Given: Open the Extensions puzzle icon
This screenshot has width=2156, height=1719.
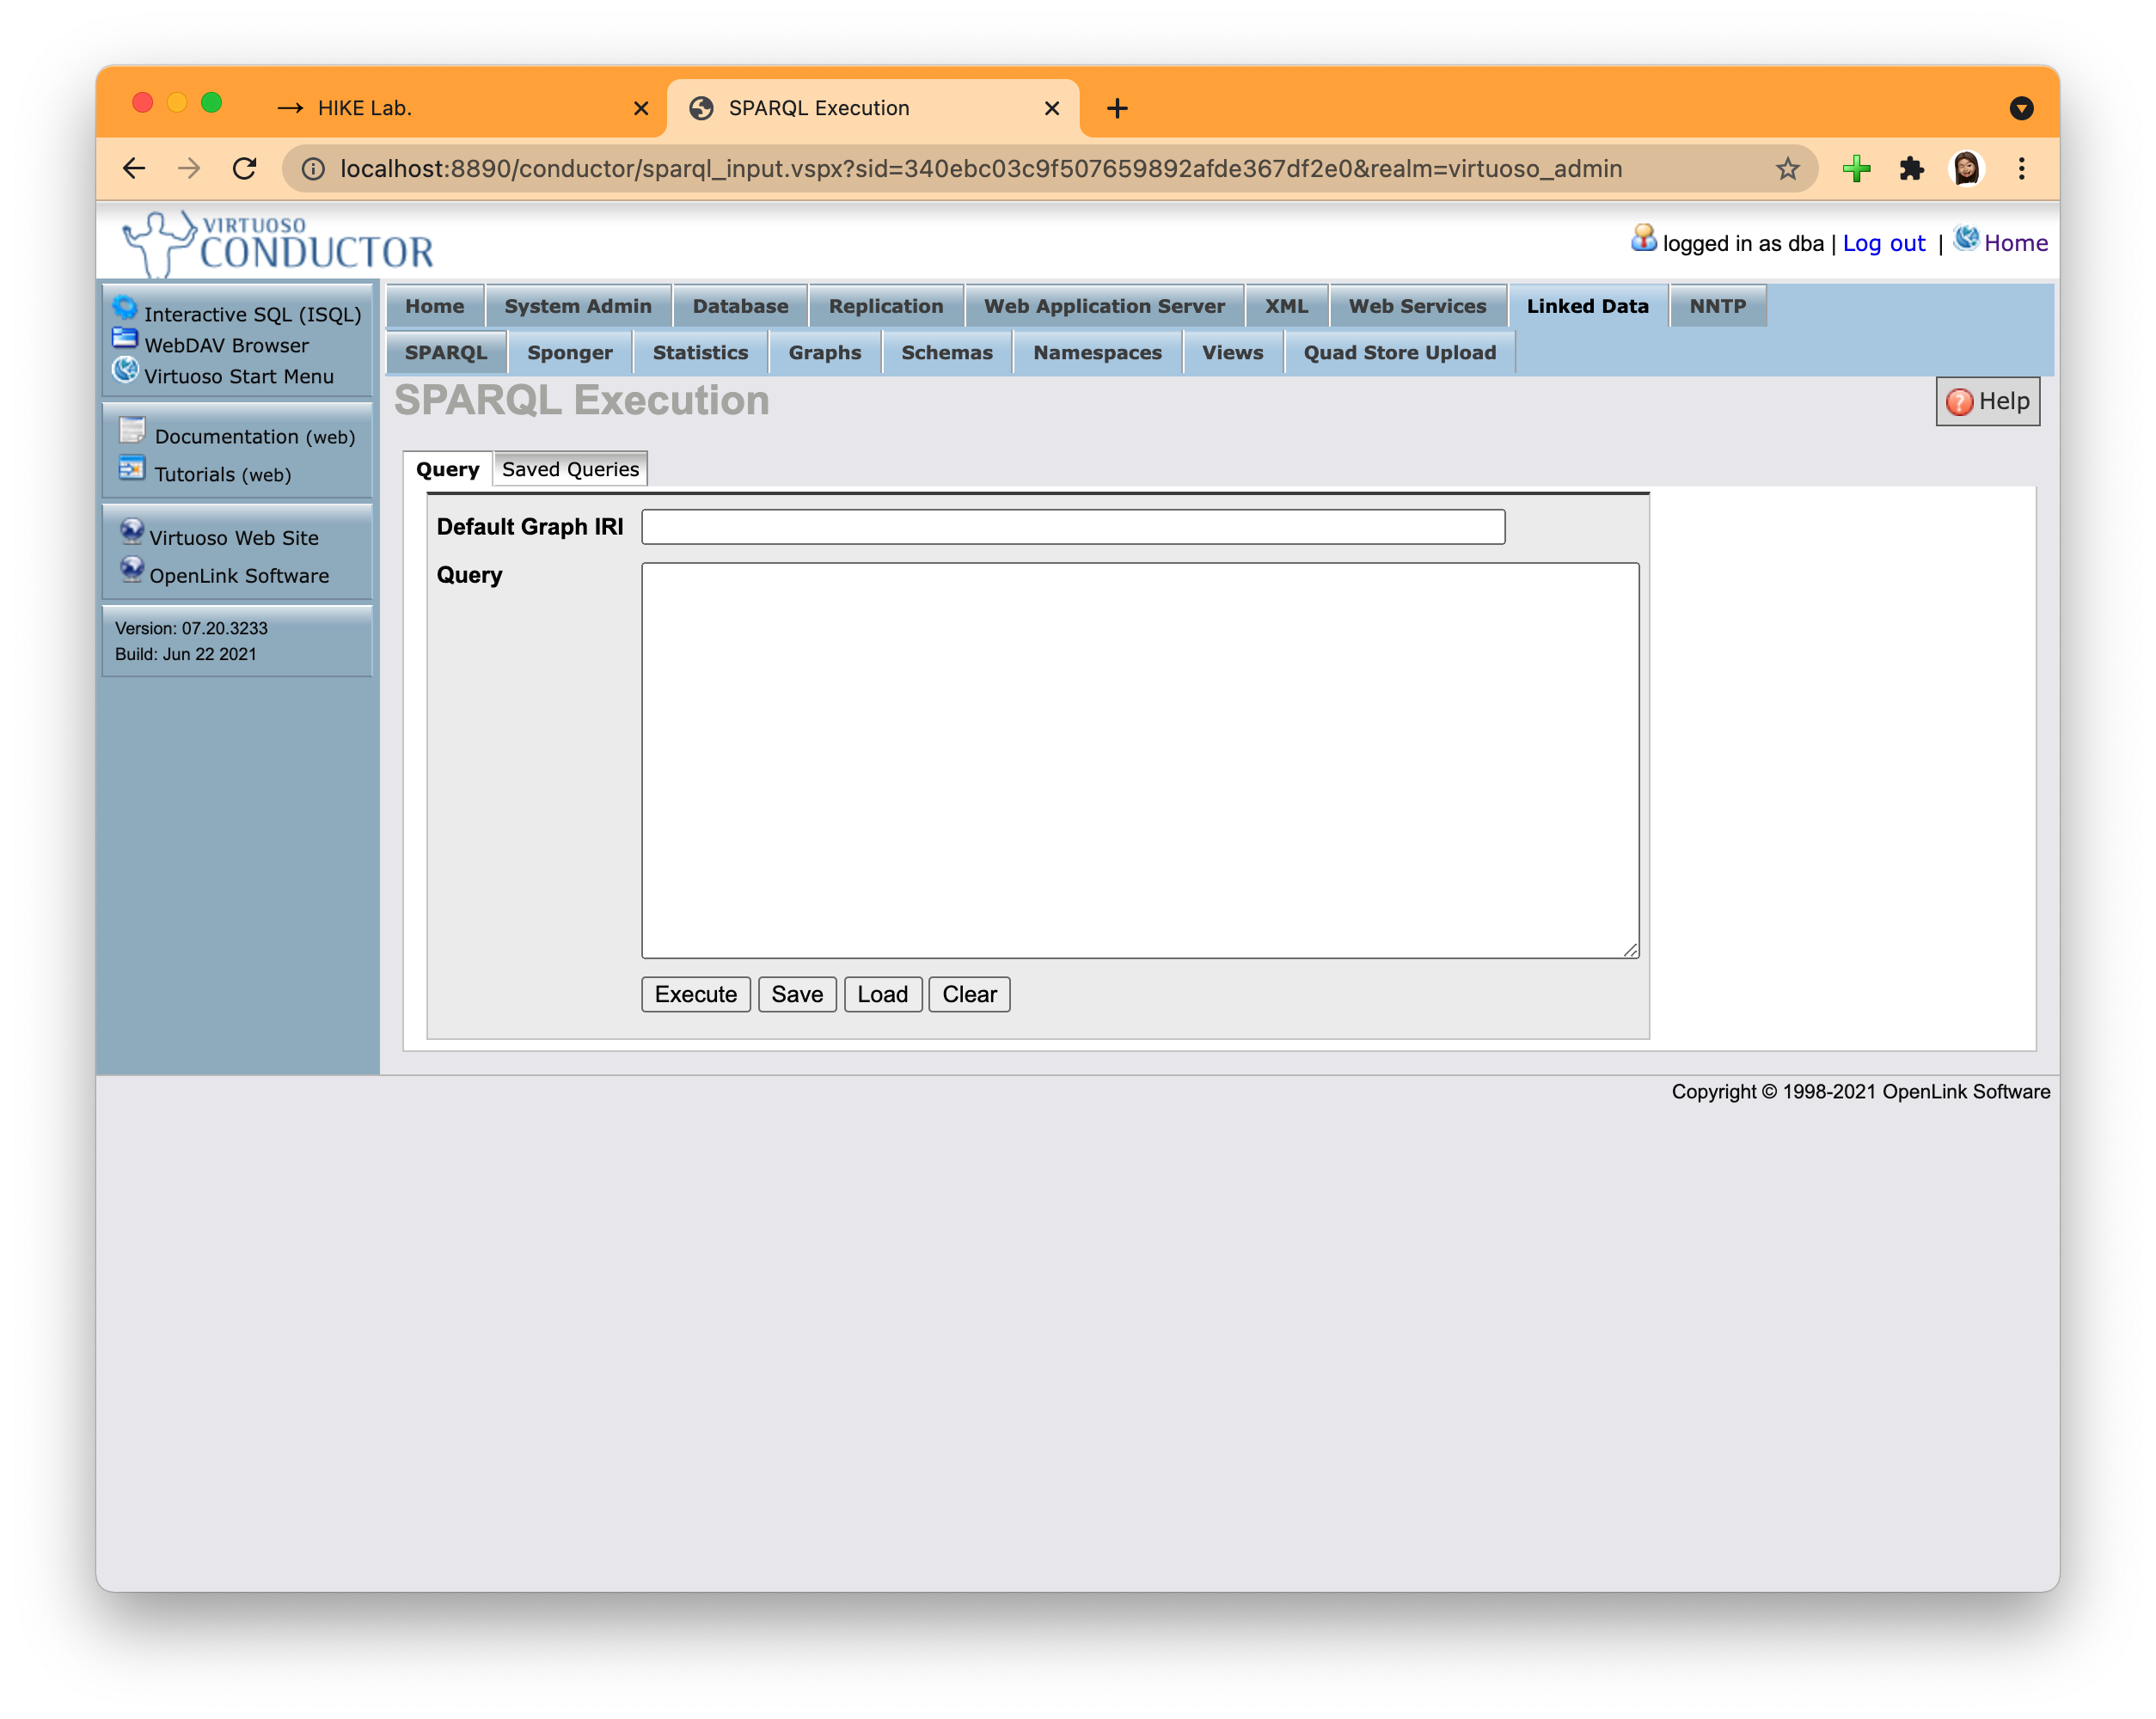Looking at the screenshot, I should [x=1911, y=168].
